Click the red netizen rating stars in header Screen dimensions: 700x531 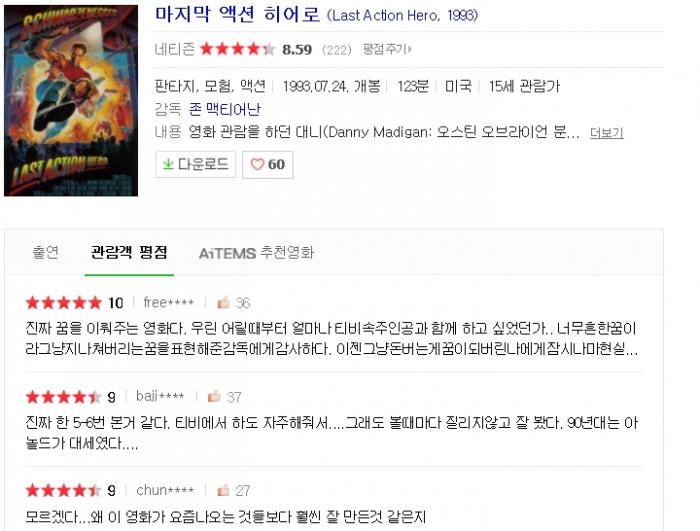[x=237, y=49]
